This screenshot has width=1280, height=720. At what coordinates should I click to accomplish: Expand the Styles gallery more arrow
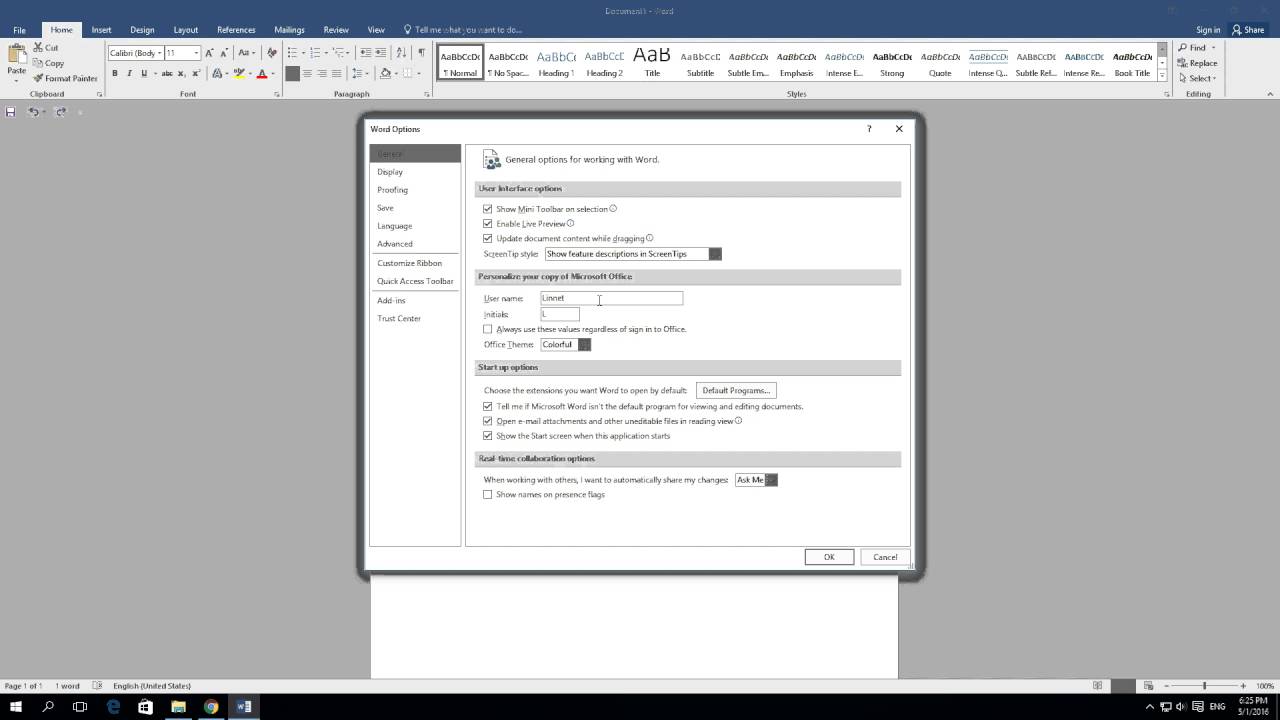point(1162,77)
